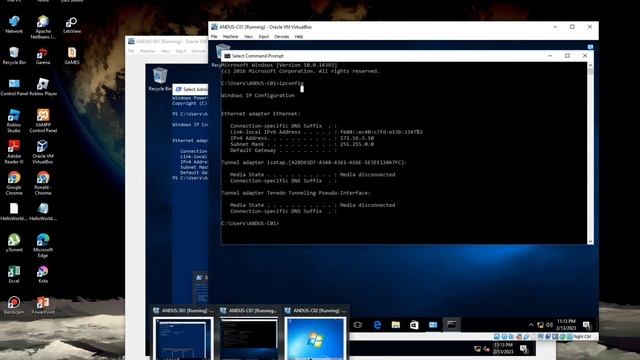Screen dimensions: 640x360
Task: Click the network error tray icon in ANDUS-S01 taskbar
Action: 477,349
